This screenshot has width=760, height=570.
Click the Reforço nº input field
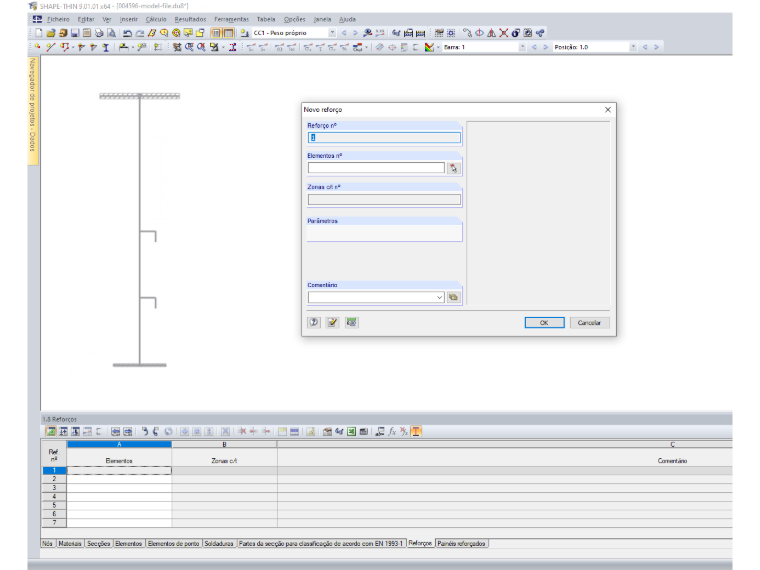(x=384, y=138)
